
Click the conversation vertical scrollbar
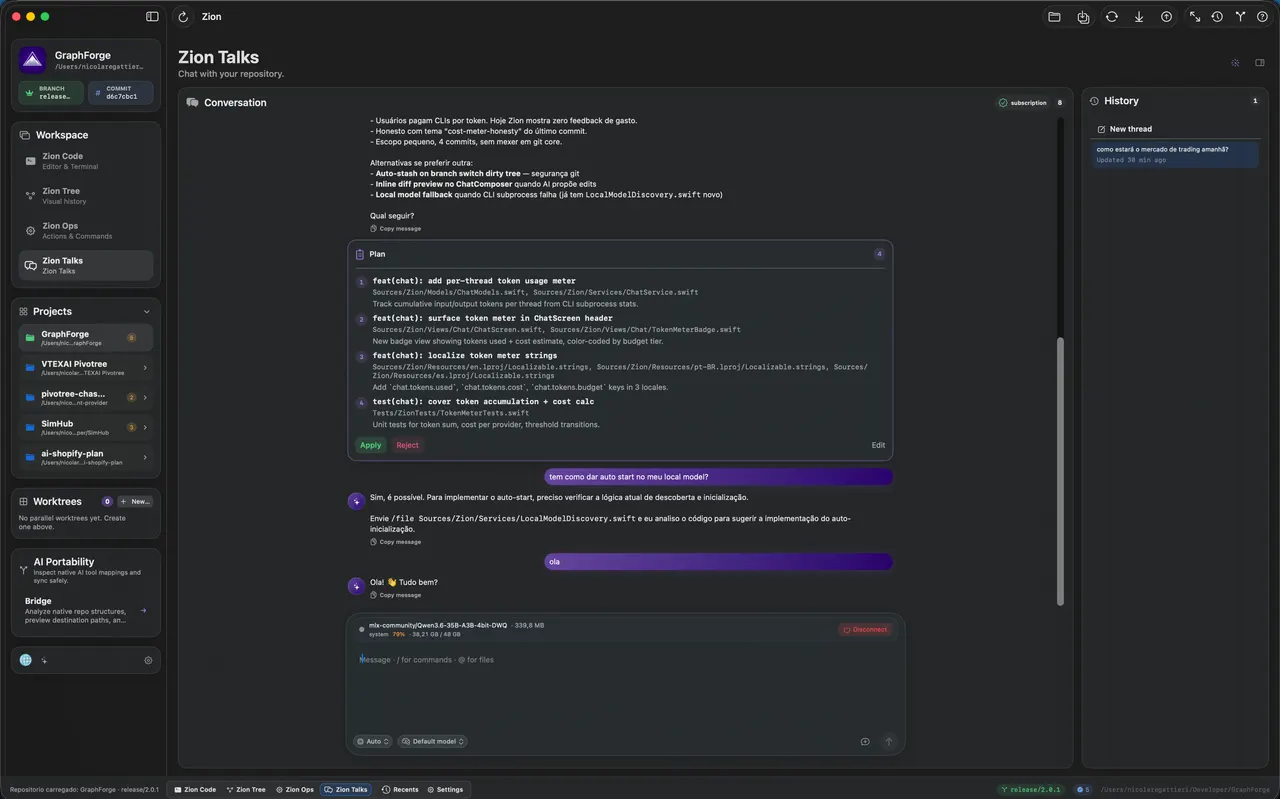pyautogui.click(x=1060, y=471)
